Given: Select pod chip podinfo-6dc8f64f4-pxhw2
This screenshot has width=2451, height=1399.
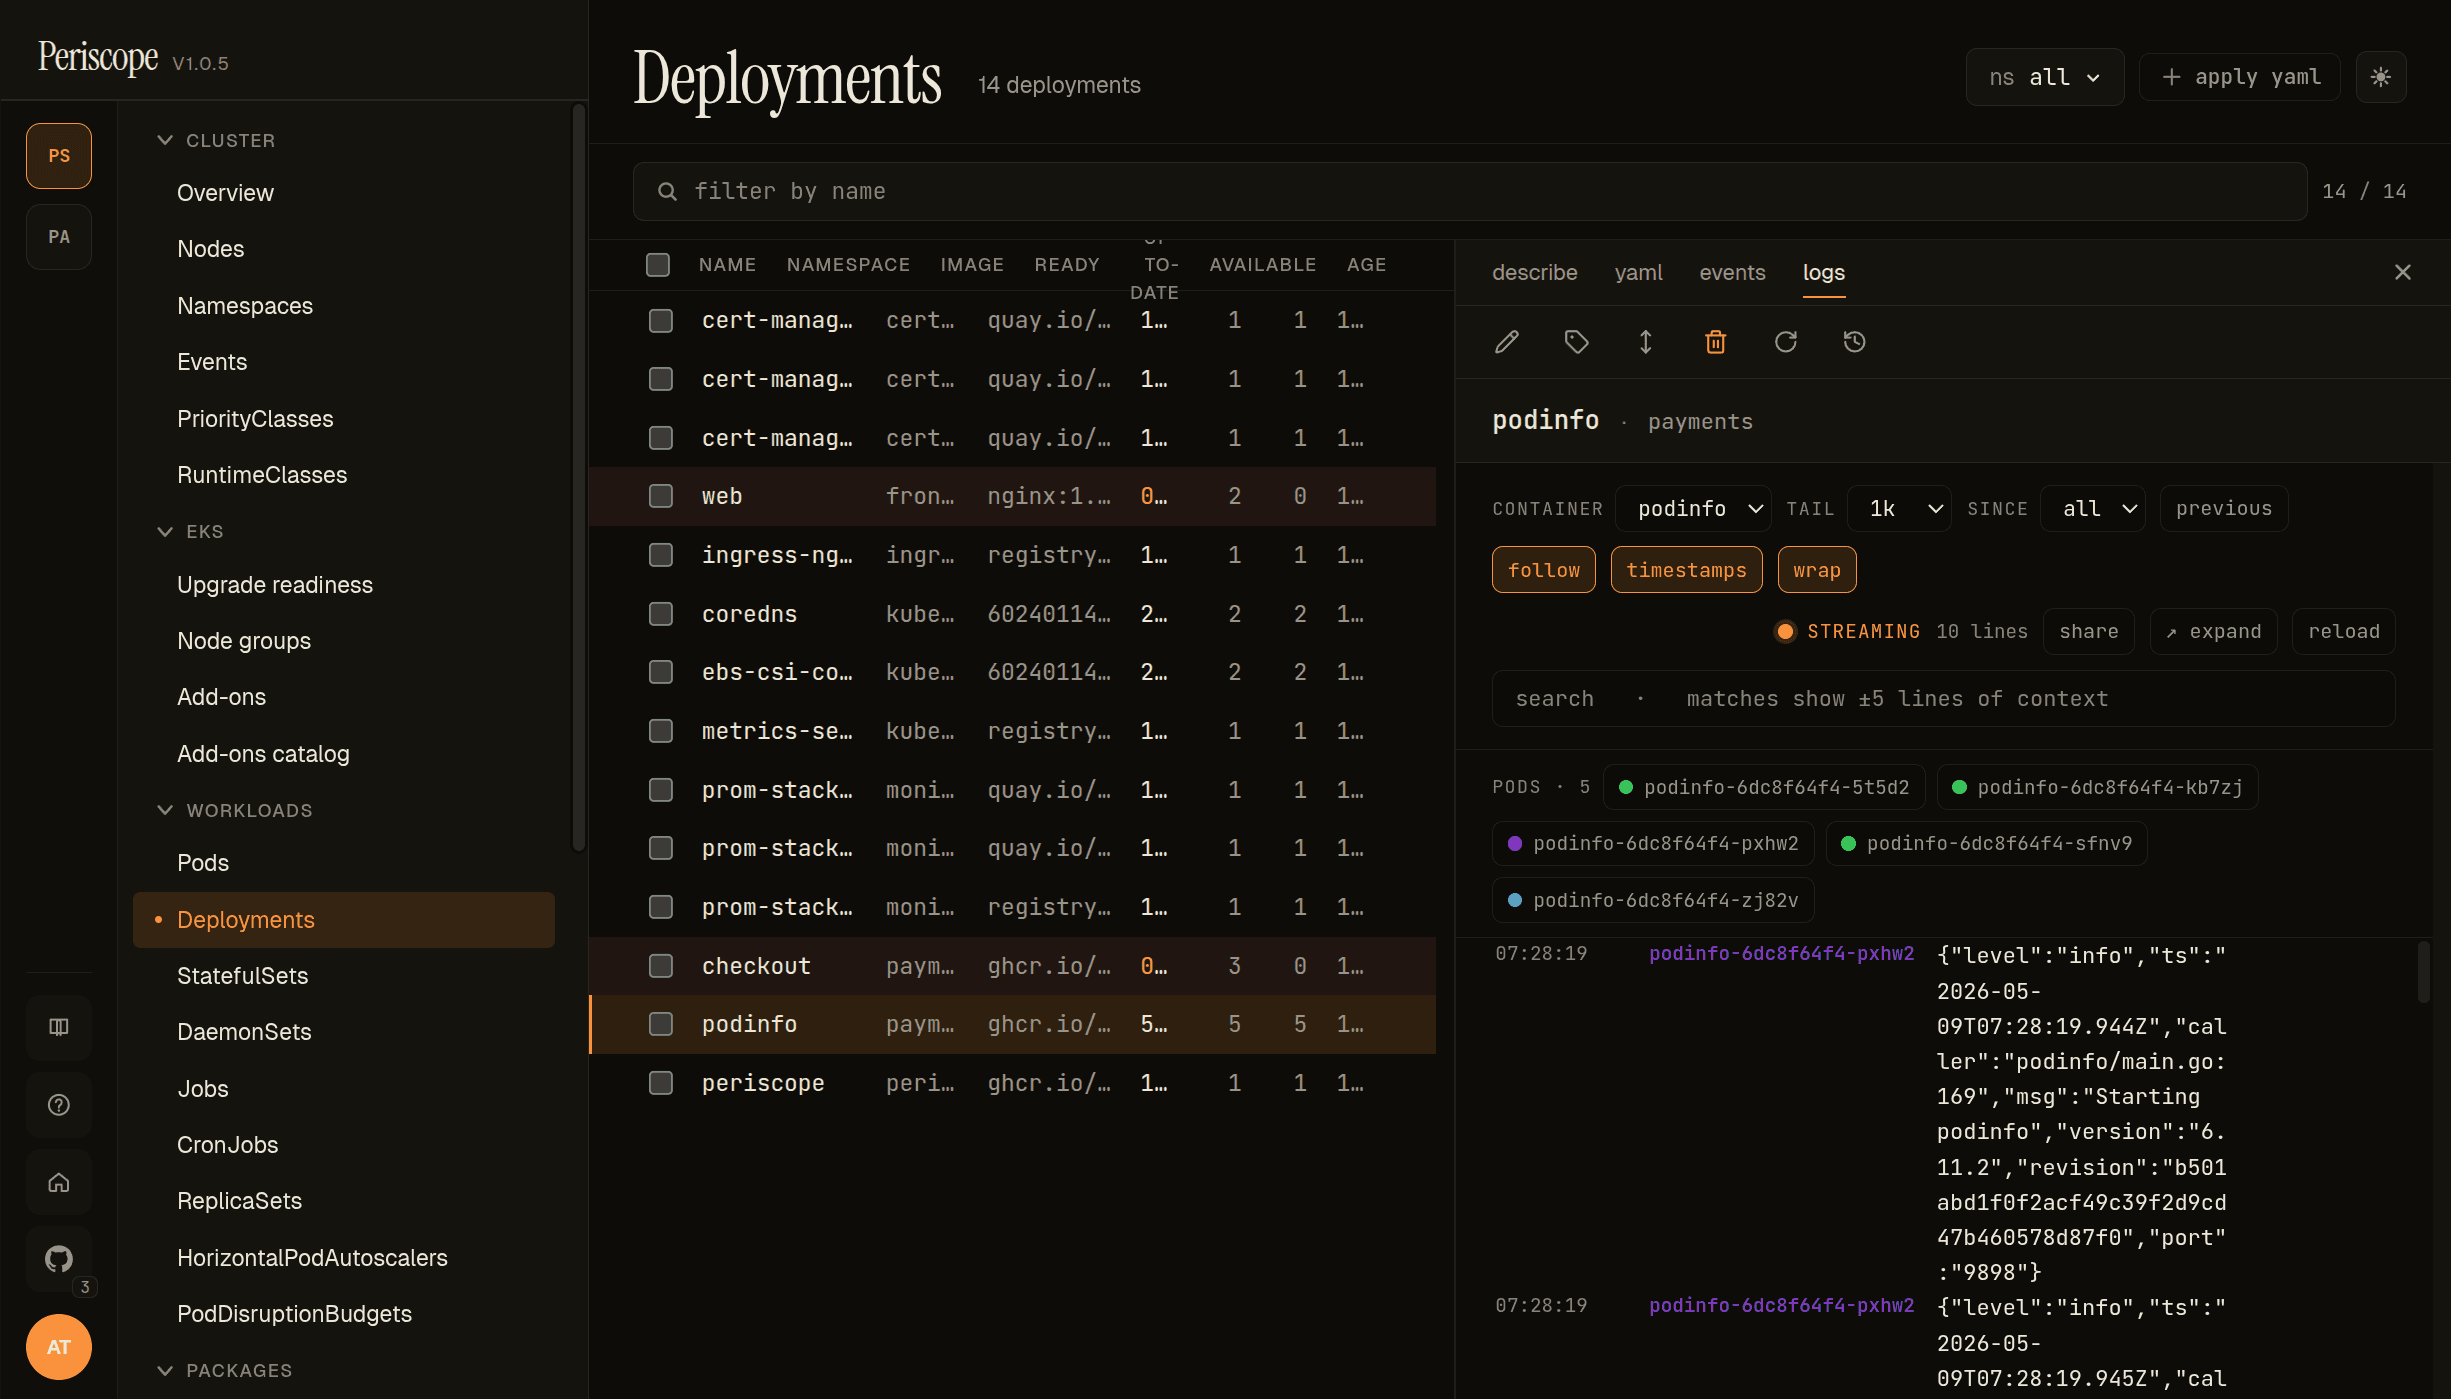Looking at the screenshot, I should coord(1653,843).
